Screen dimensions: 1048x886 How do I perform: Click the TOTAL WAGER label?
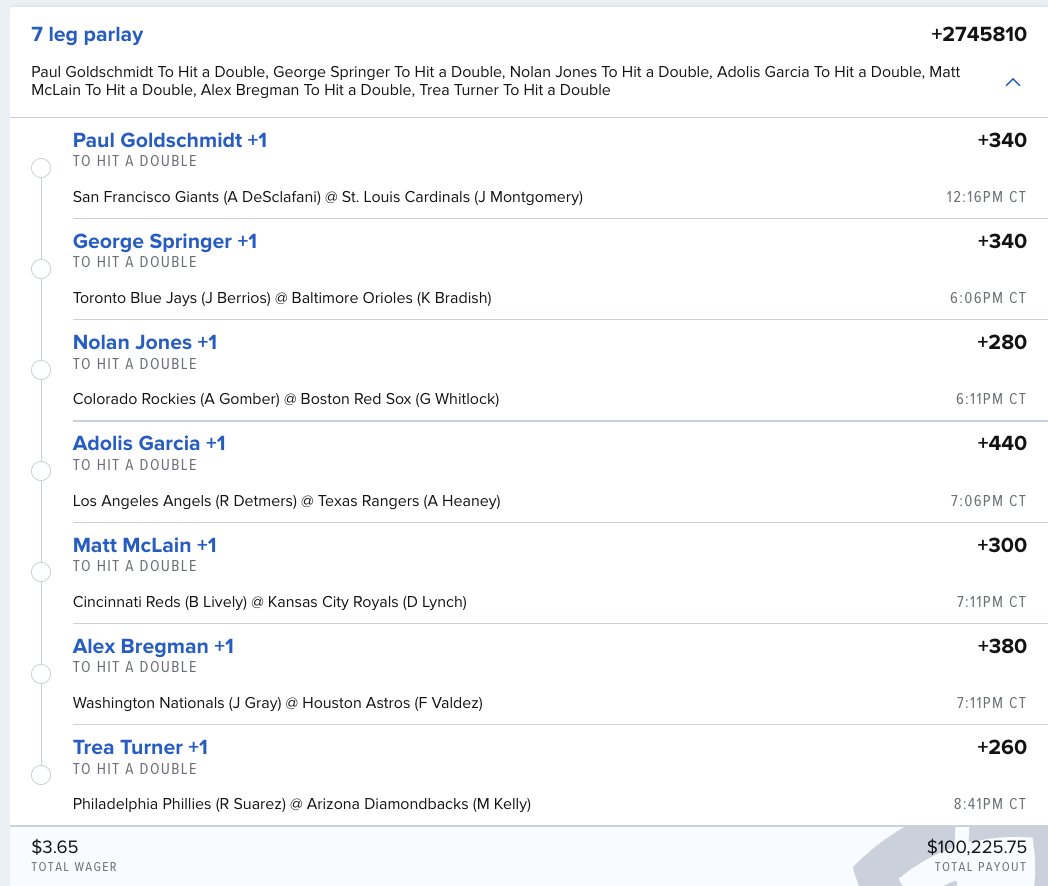pyautogui.click(x=74, y=867)
